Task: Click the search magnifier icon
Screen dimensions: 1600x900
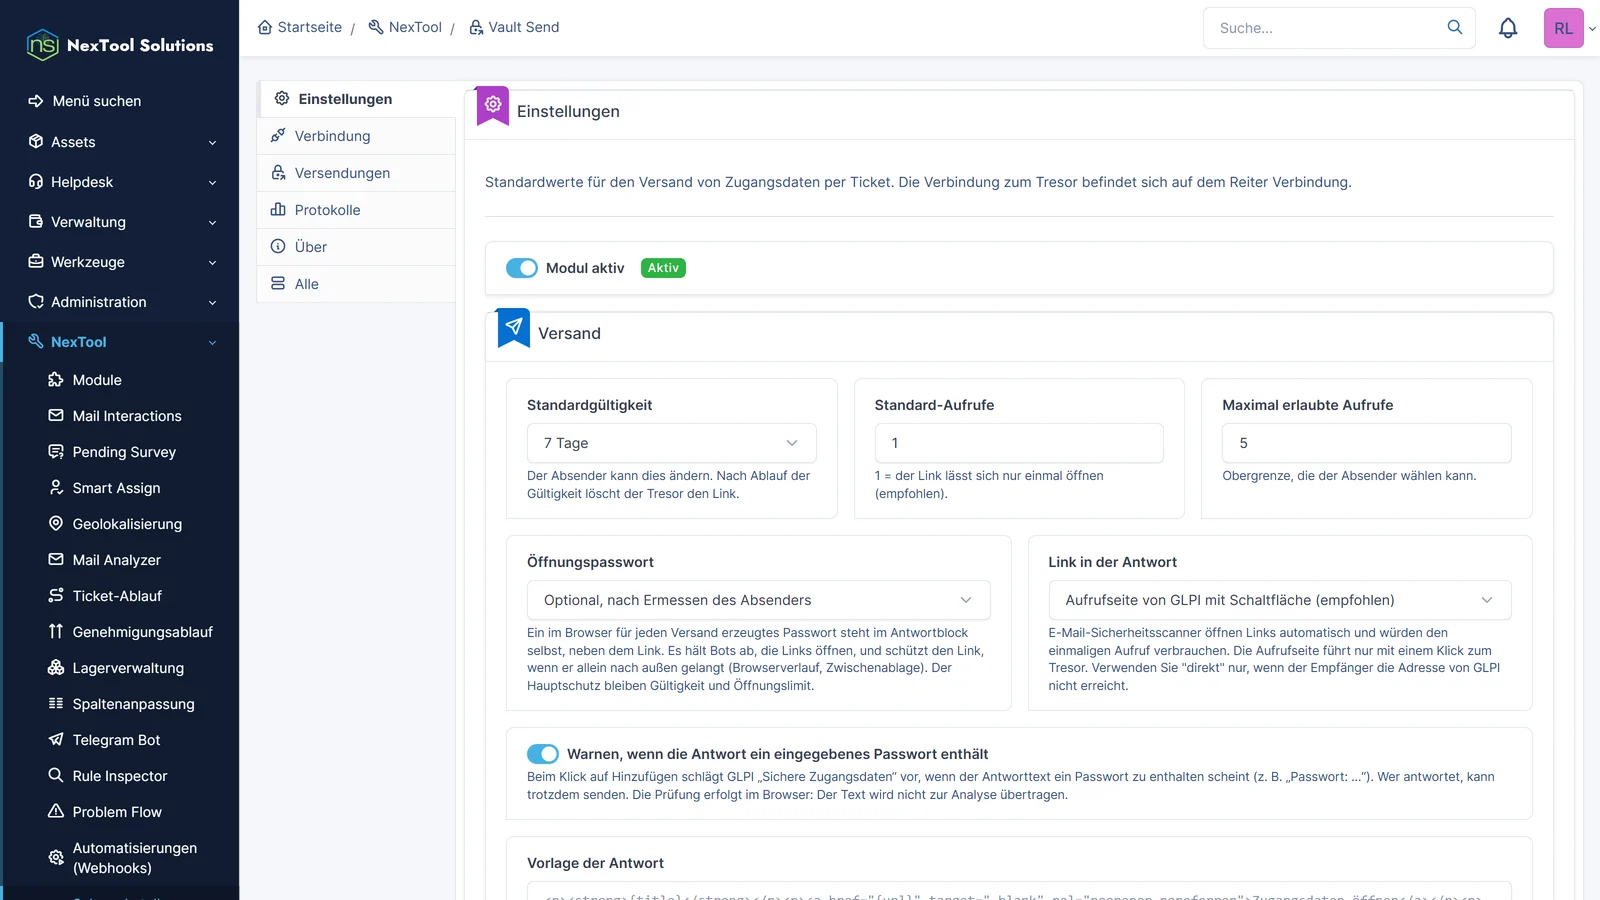Action: [1455, 27]
